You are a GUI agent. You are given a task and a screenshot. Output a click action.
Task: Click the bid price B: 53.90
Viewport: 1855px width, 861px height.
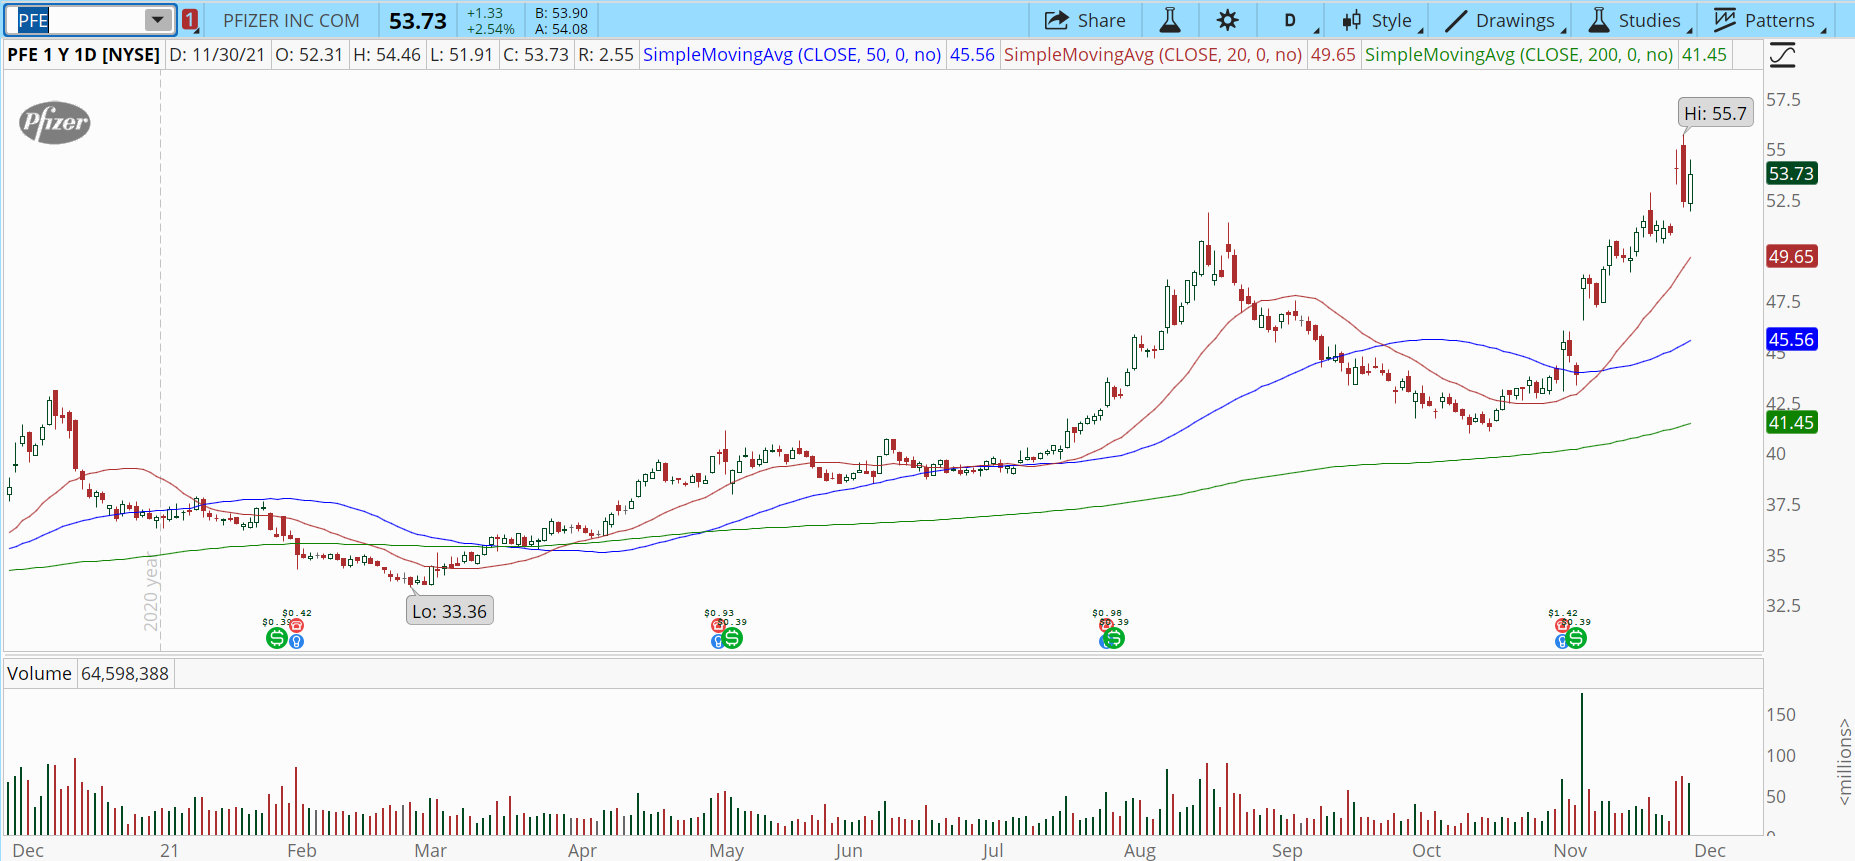coord(561,13)
